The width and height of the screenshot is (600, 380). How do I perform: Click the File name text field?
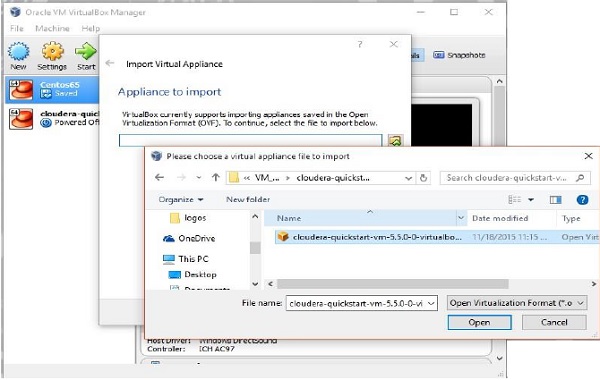356,303
